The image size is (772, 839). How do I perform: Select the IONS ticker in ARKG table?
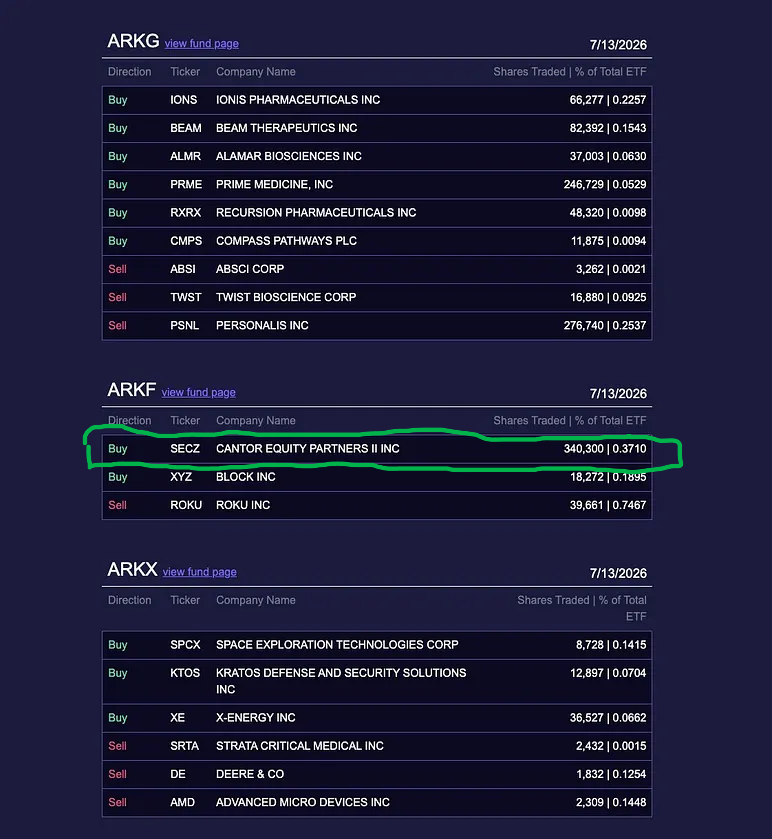(184, 100)
